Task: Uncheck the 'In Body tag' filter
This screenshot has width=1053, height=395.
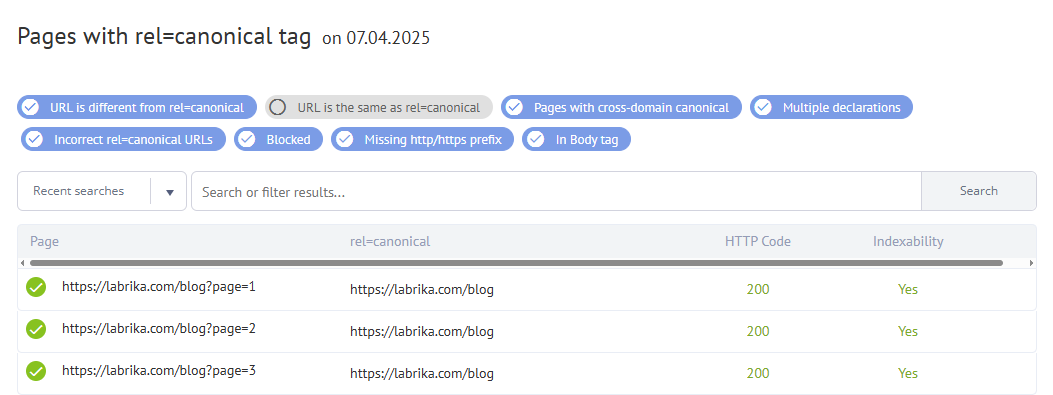Action: point(576,140)
